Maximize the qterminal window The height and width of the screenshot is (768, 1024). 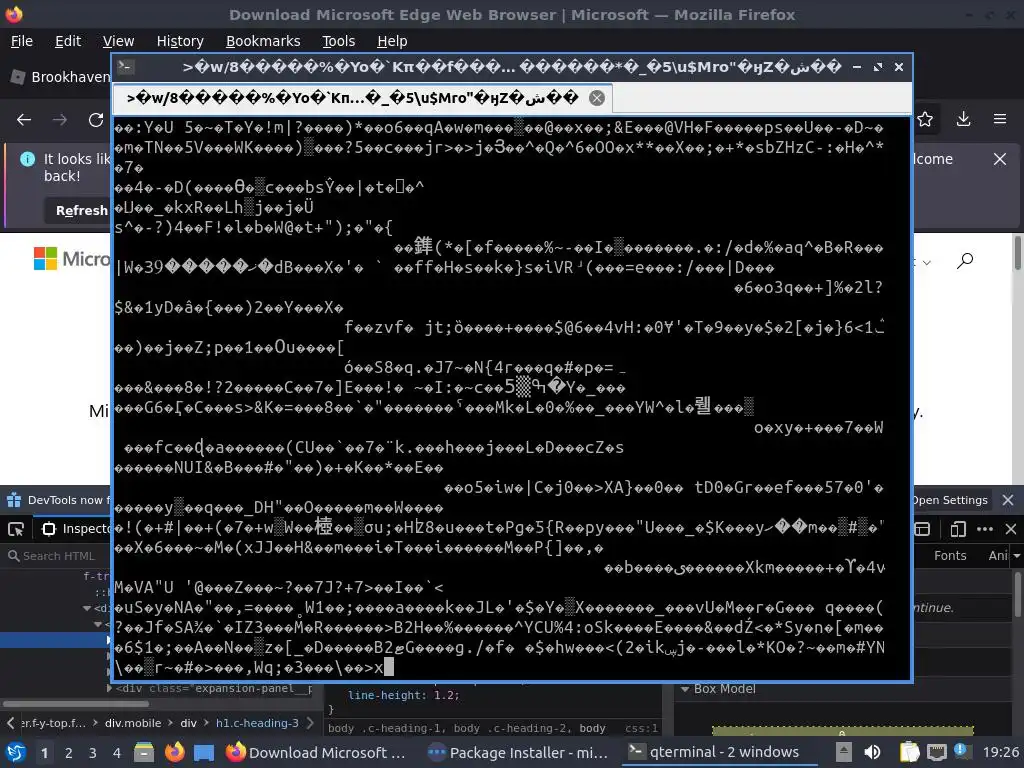pos(878,67)
